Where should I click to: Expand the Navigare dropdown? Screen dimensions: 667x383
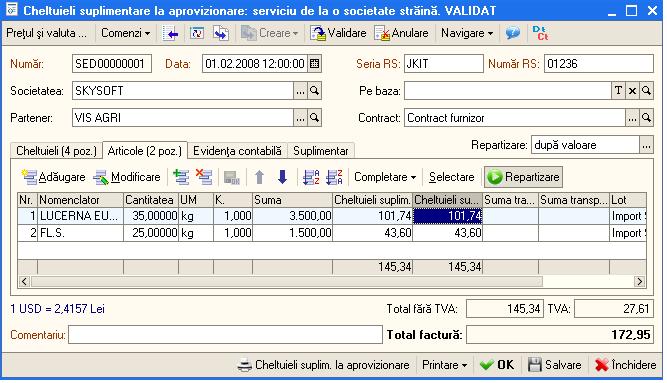tap(467, 33)
